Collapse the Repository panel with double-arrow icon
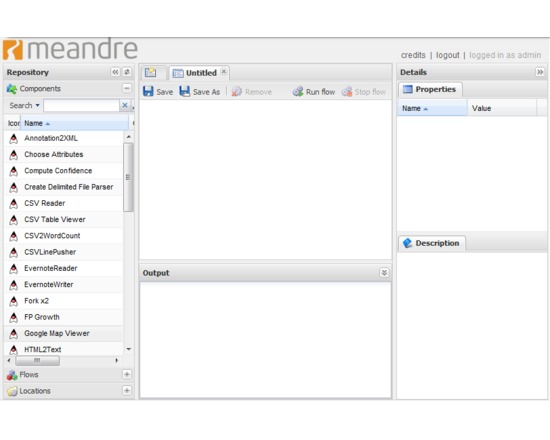This screenshot has width=550, height=440. point(115,72)
